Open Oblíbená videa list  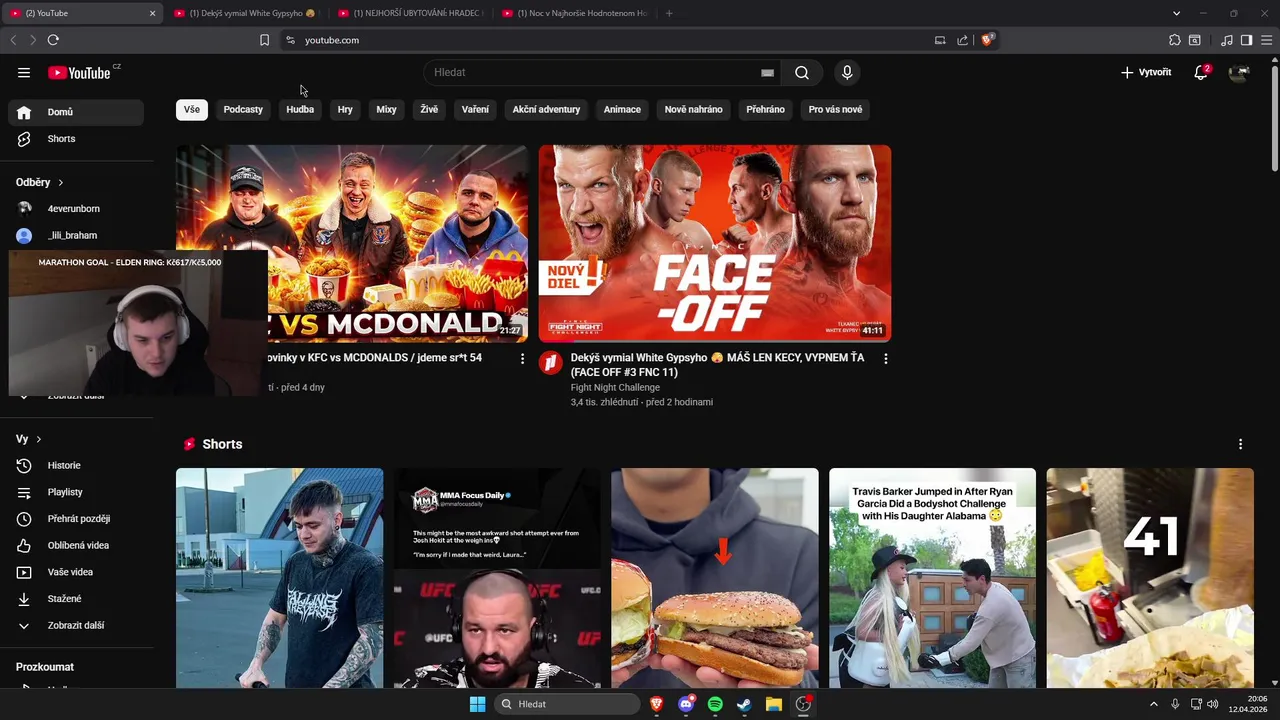(76, 545)
